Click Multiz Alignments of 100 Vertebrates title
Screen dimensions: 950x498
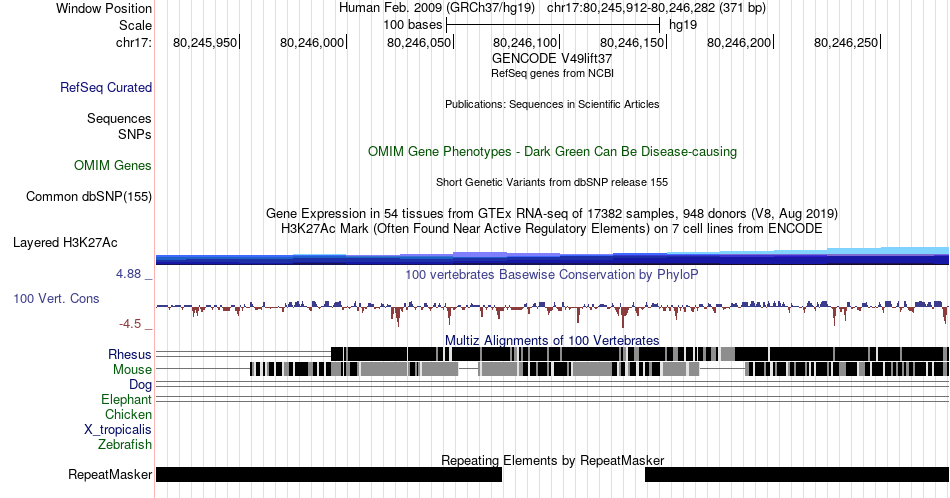[x=552, y=340]
